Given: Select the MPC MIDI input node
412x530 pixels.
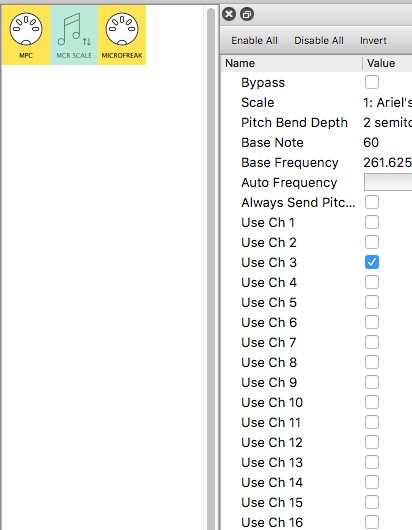Looking at the screenshot, I should coord(26,35).
